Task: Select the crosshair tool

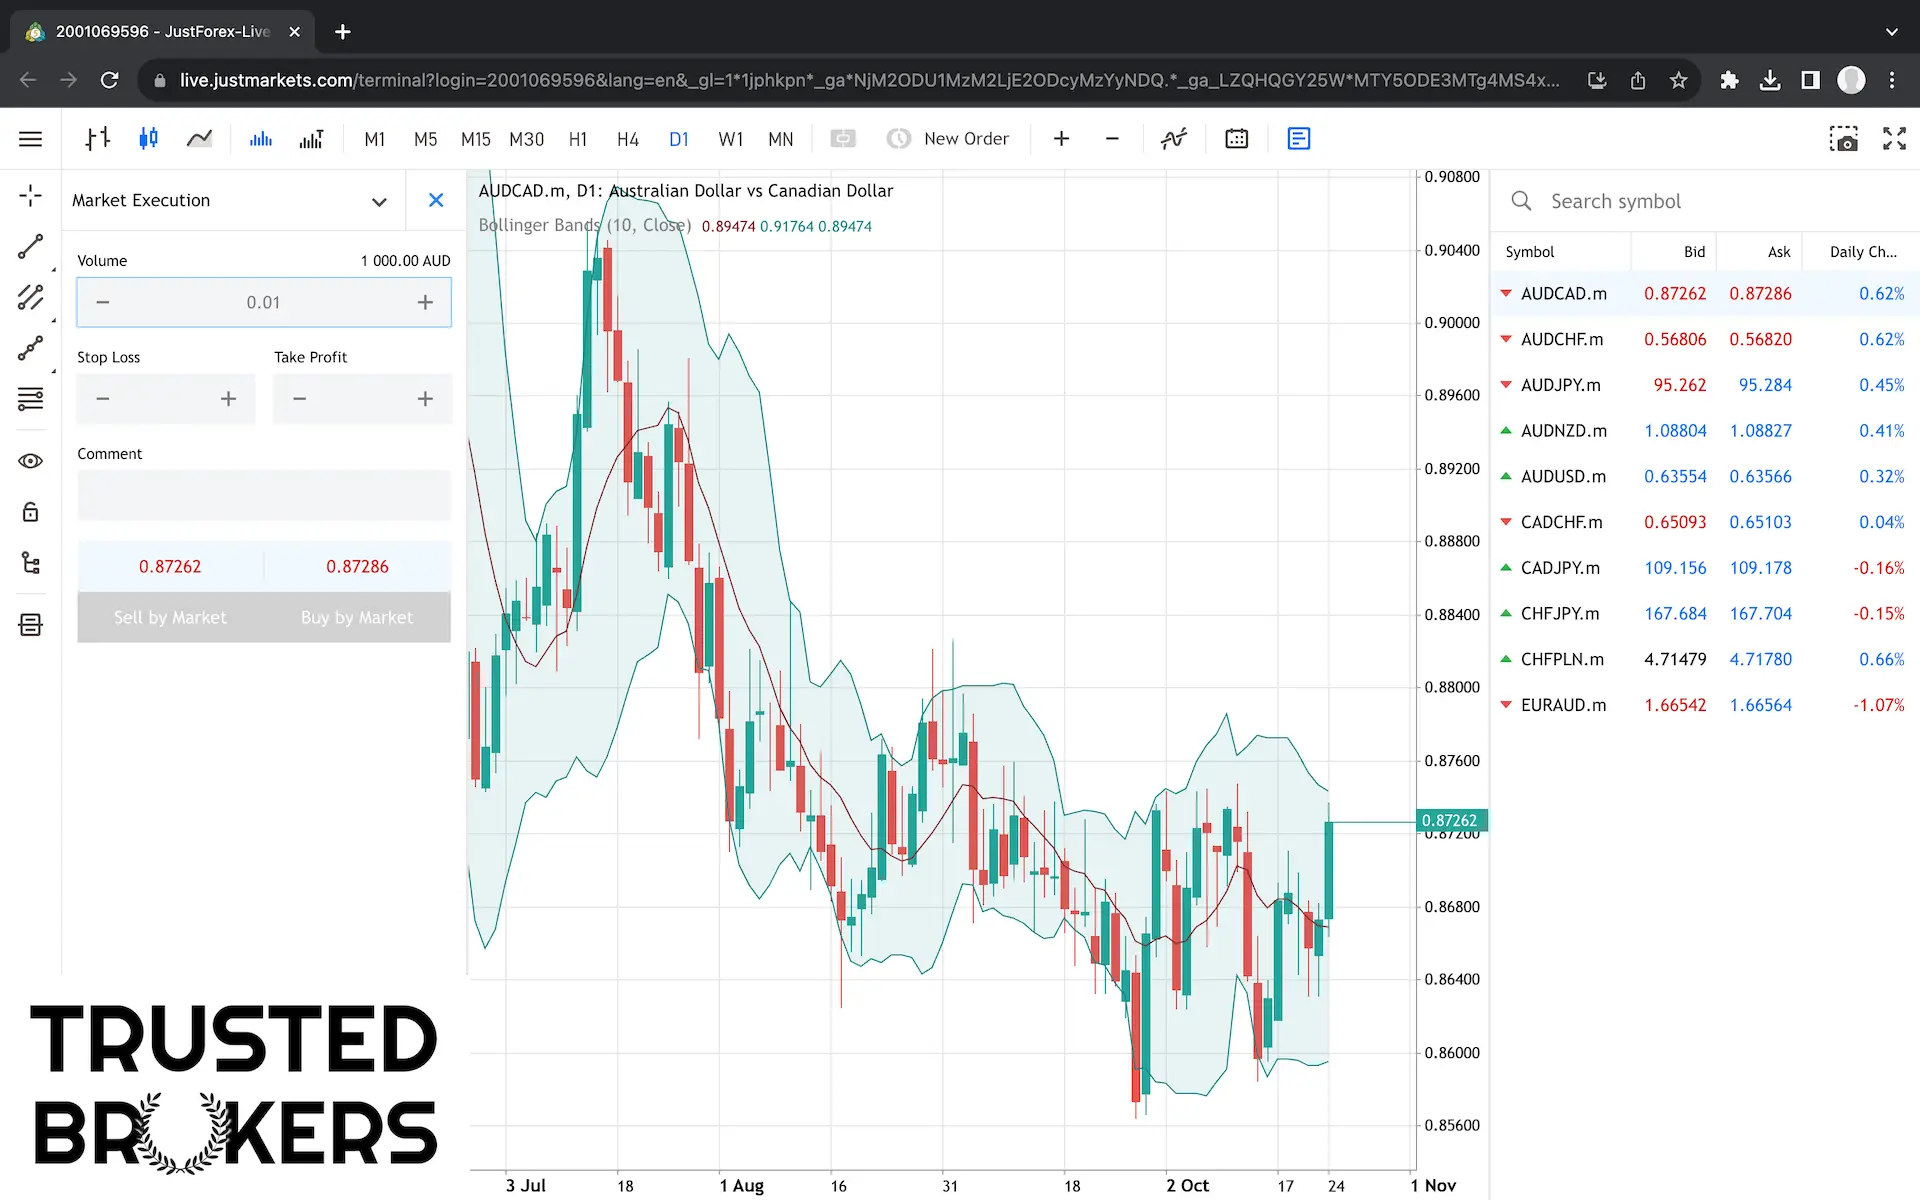Action: tap(30, 196)
